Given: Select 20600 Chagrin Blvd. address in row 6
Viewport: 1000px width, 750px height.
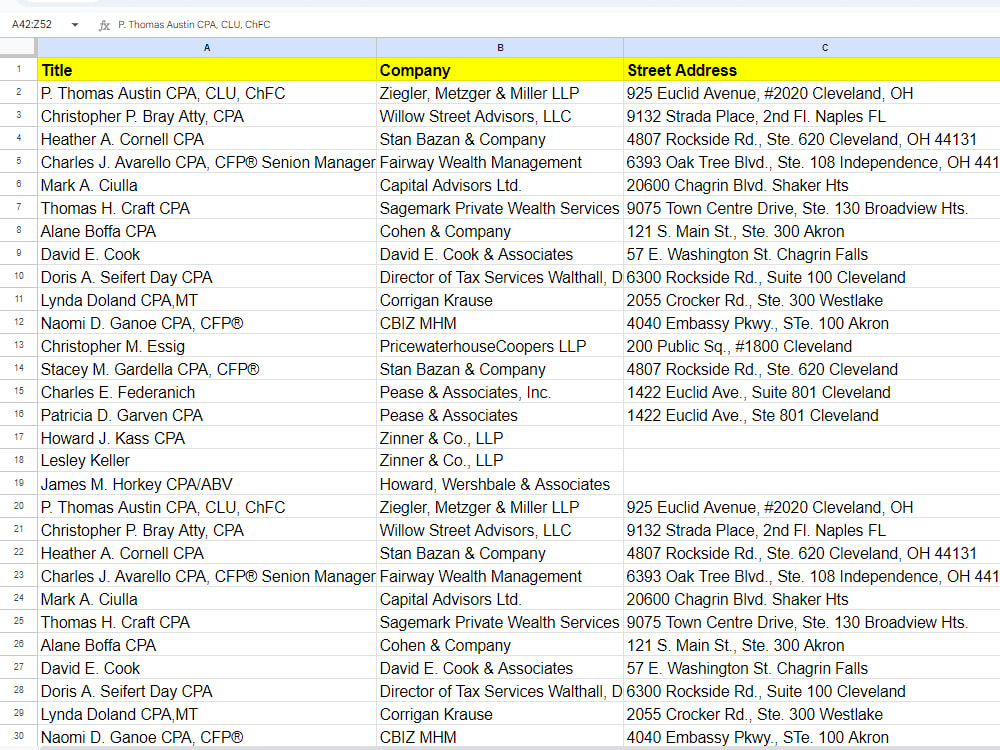Looking at the screenshot, I should coord(812,185).
